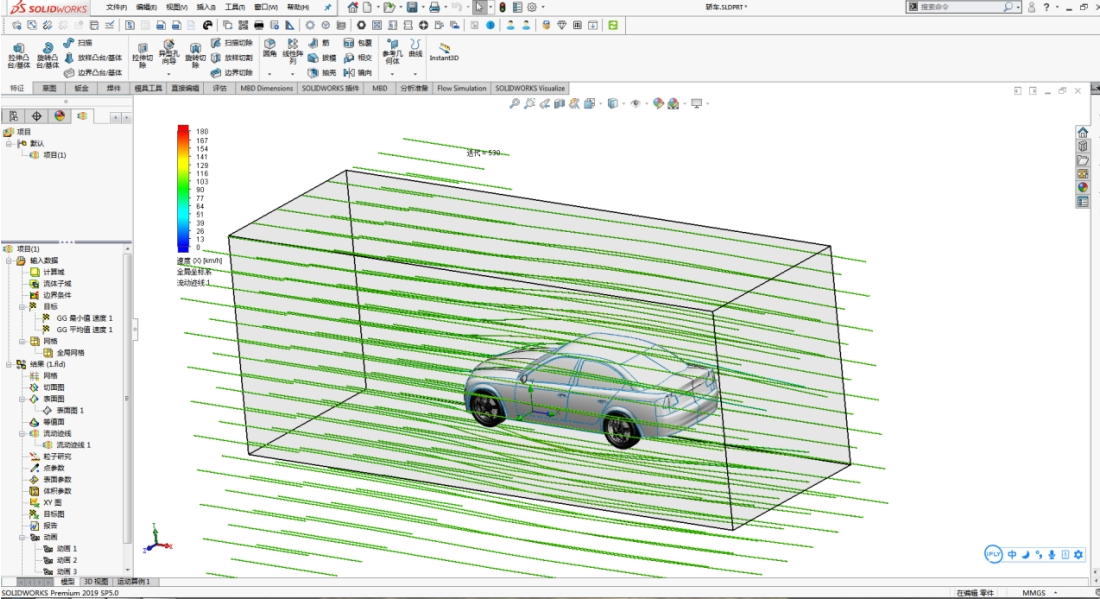Open the SOLIDWORKS Resources home icon in task pane

click(1082, 133)
